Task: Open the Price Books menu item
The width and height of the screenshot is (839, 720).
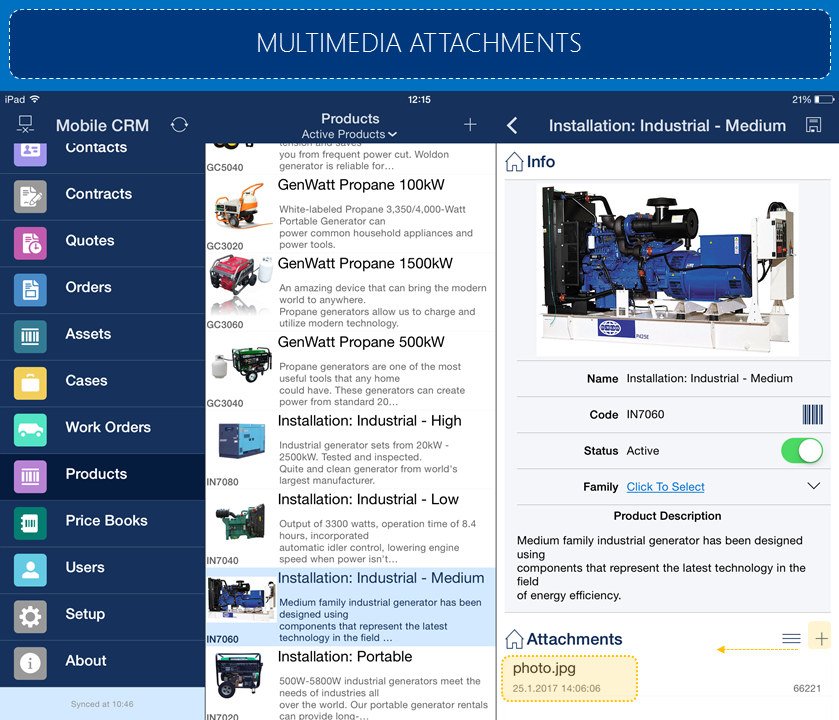Action: point(106,521)
